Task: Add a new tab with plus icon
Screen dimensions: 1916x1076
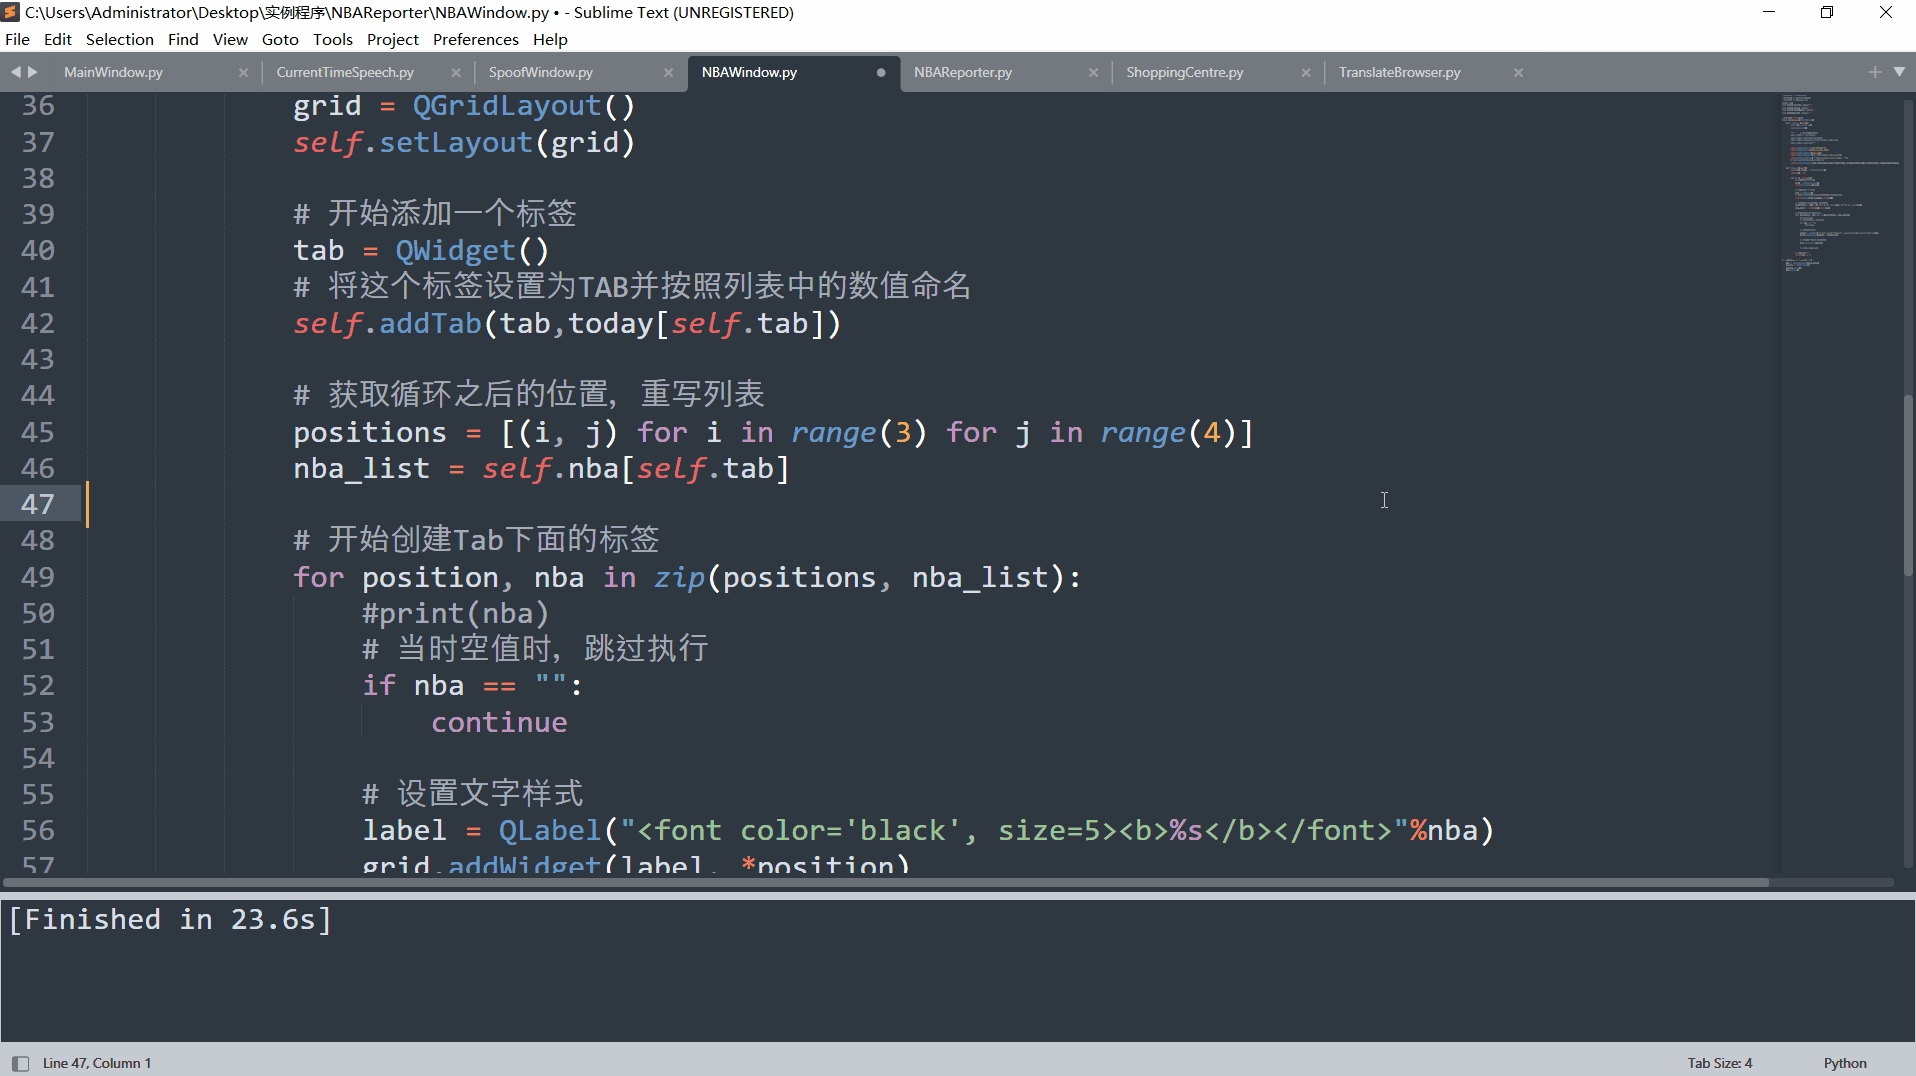Action: pos(1875,72)
